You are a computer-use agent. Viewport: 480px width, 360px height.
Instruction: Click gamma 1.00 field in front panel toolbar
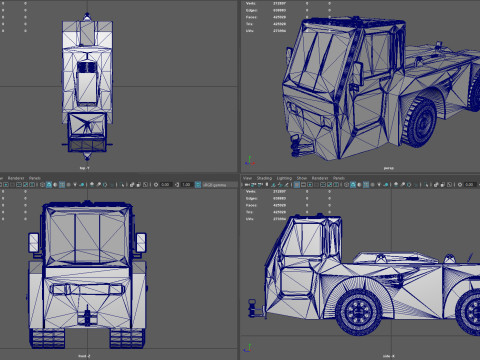[187, 185]
